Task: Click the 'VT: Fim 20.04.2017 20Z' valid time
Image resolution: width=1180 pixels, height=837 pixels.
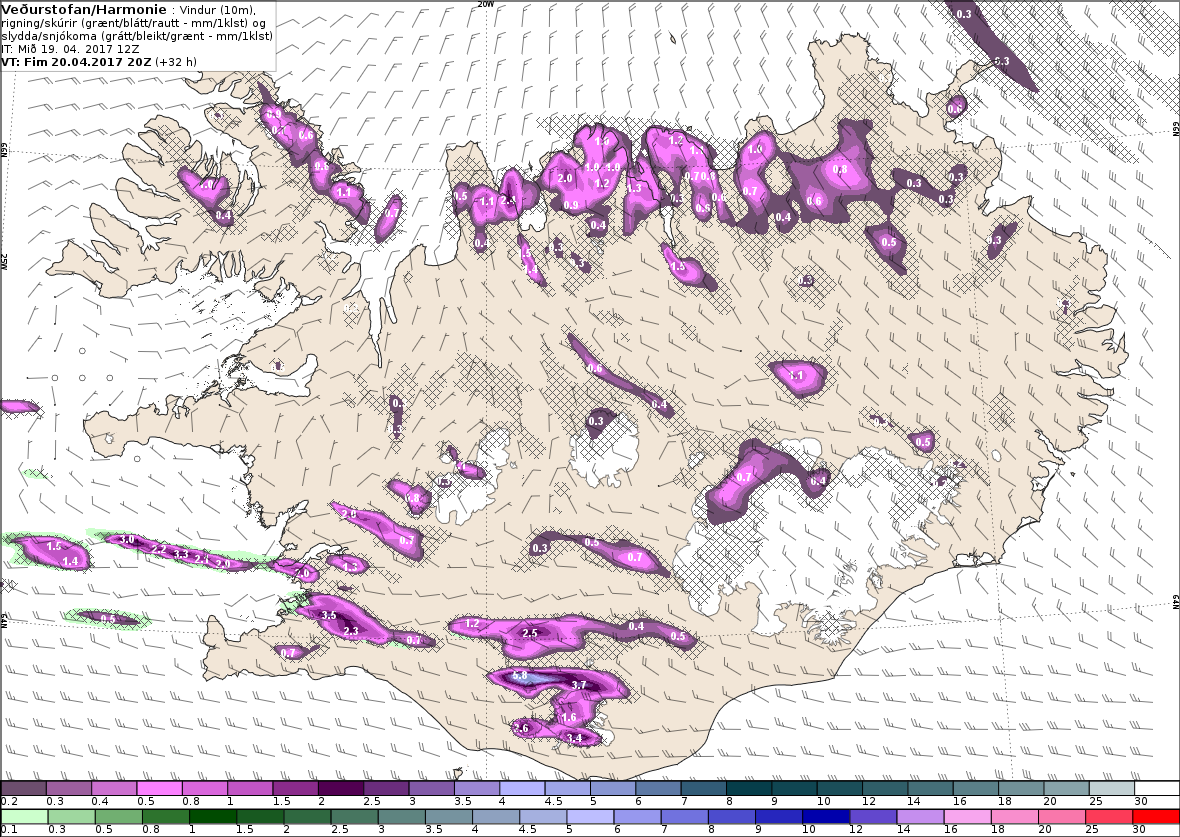Action: pyautogui.click(x=76, y=62)
